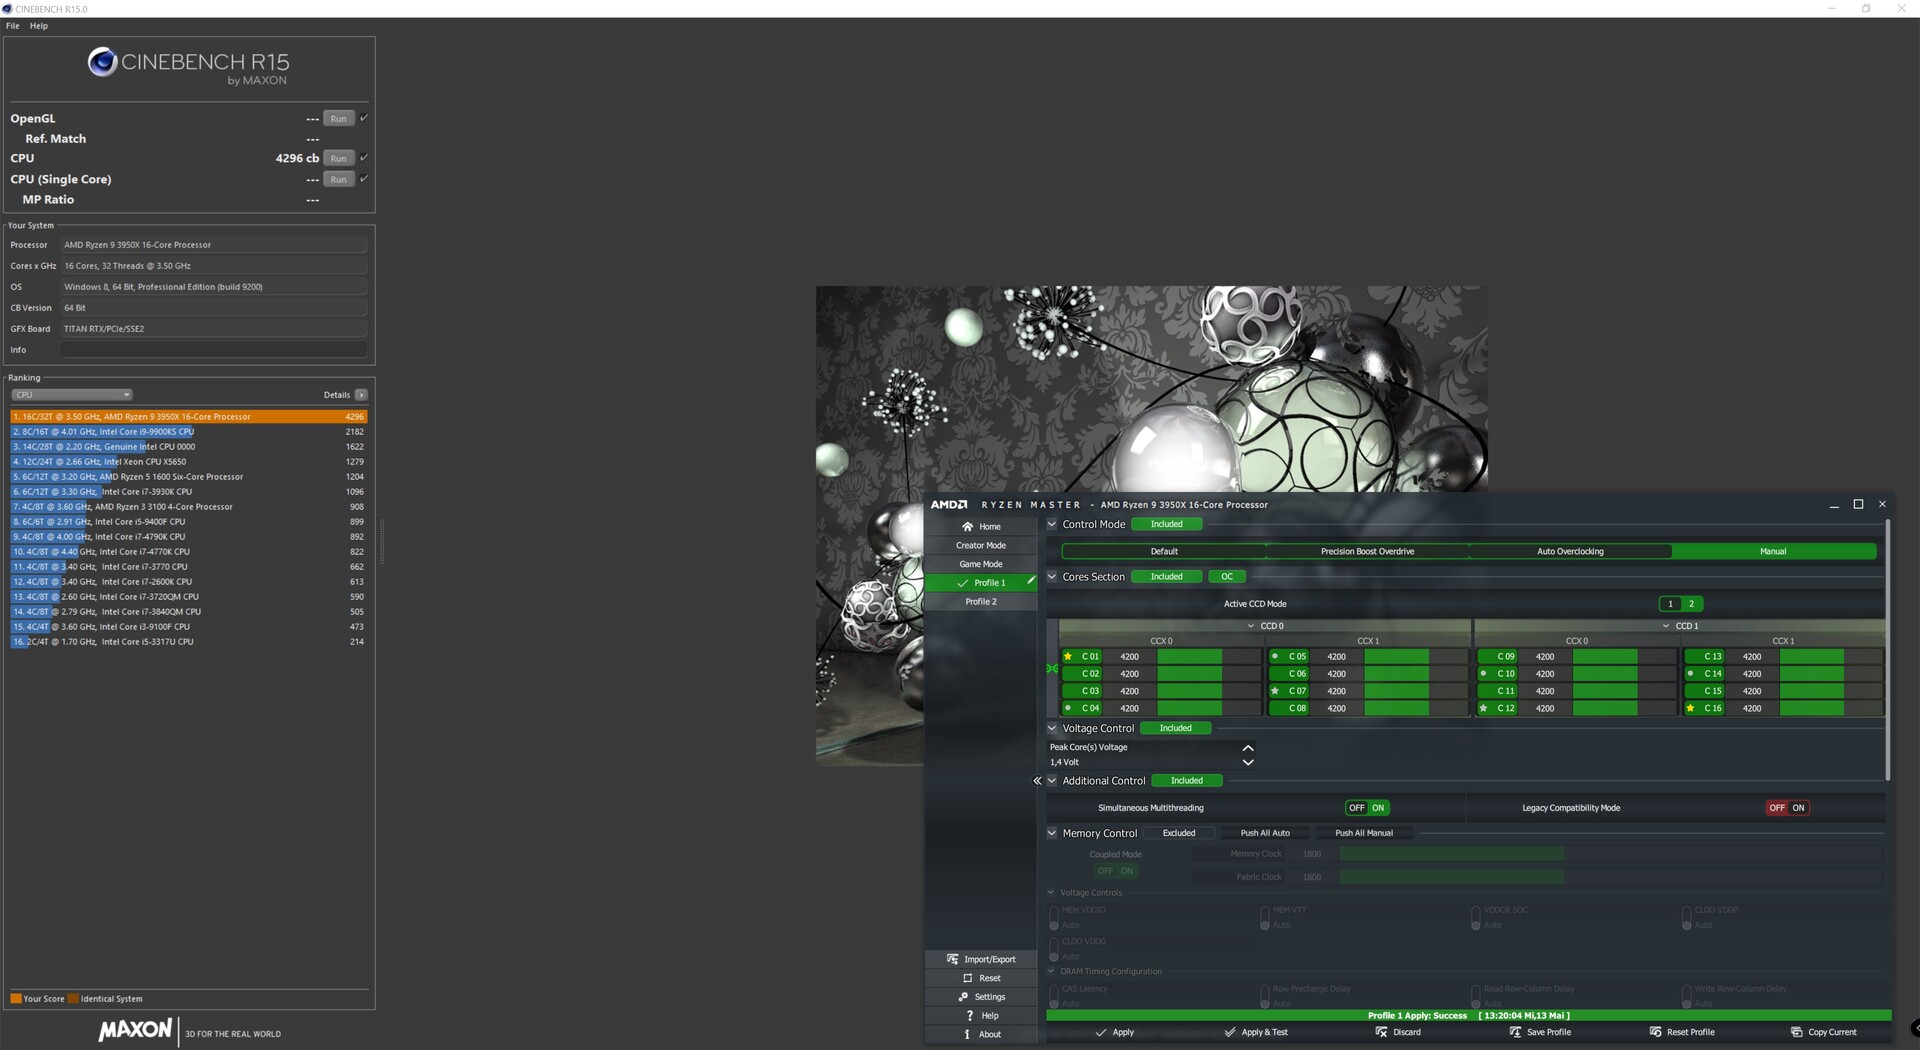
Task: Click the dot marker on core C 05
Action: pos(1275,657)
